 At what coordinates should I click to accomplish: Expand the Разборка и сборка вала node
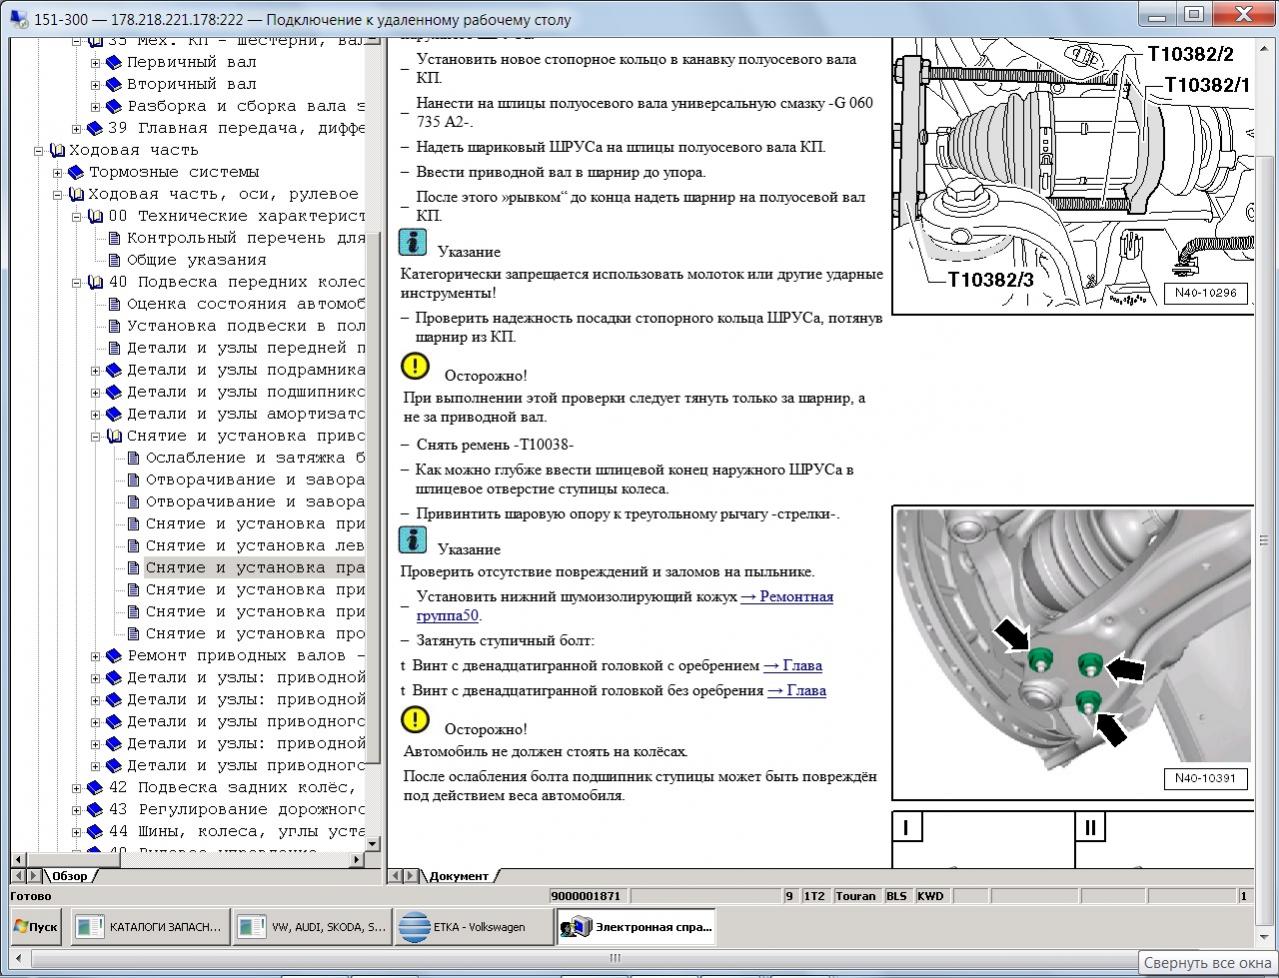click(x=96, y=106)
